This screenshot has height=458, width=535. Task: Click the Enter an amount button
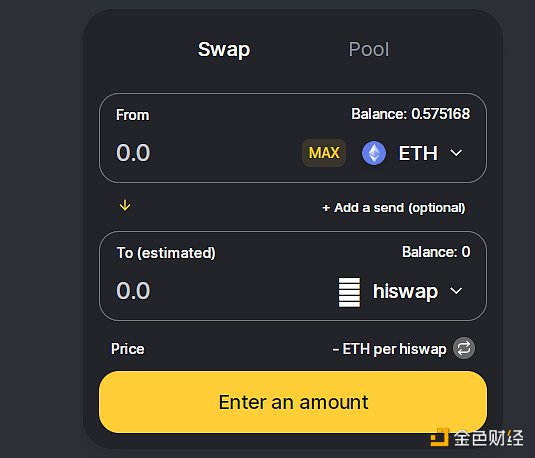tap(293, 402)
